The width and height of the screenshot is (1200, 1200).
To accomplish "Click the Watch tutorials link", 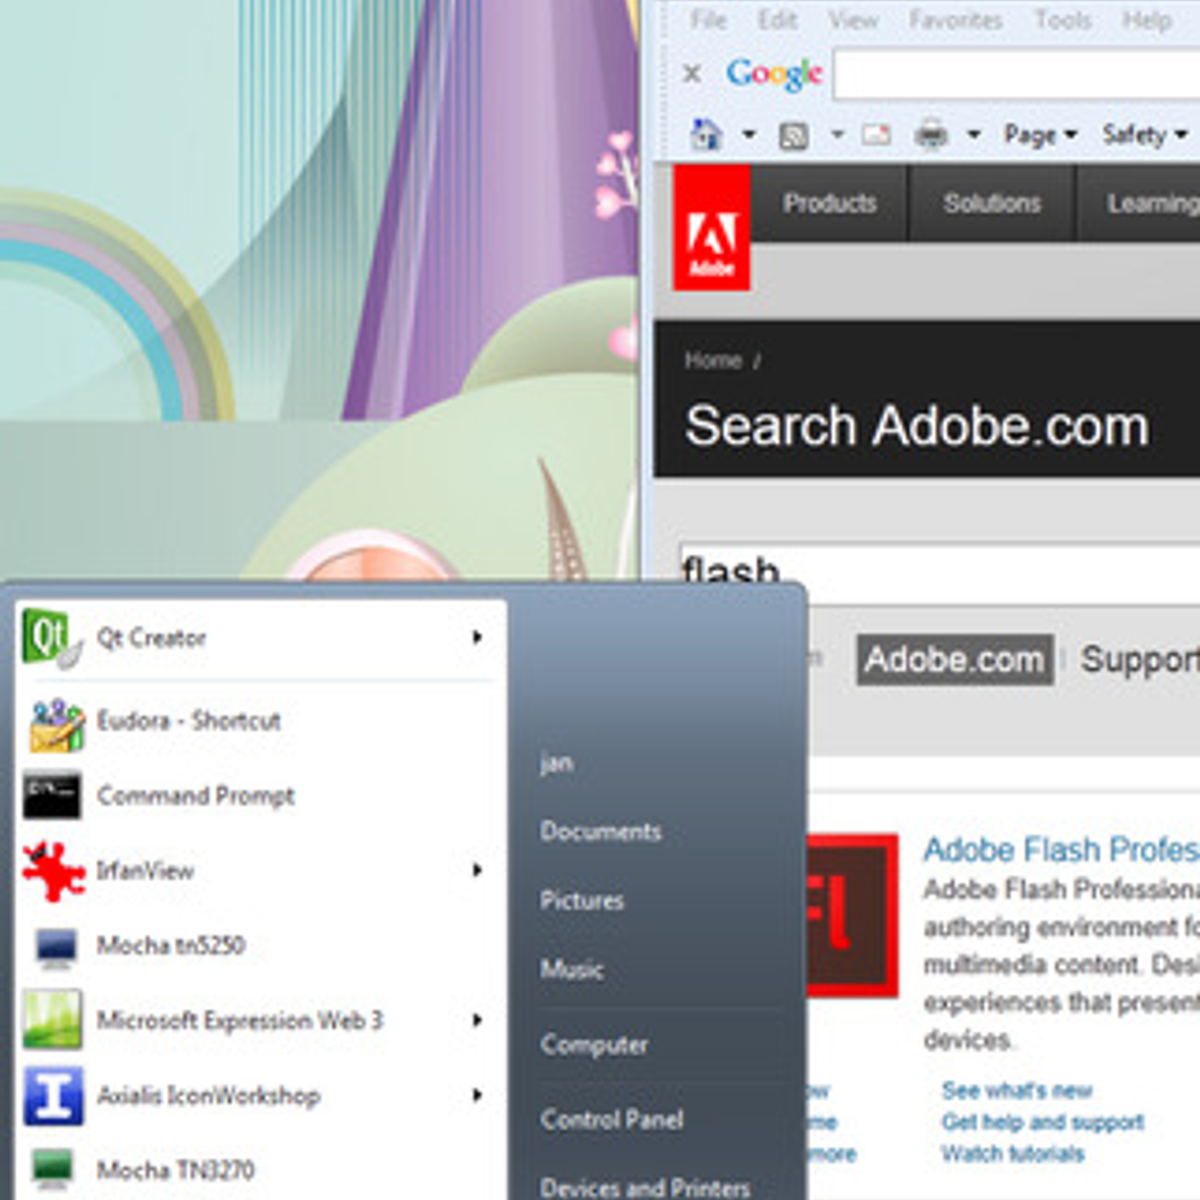I will 1012,1154.
